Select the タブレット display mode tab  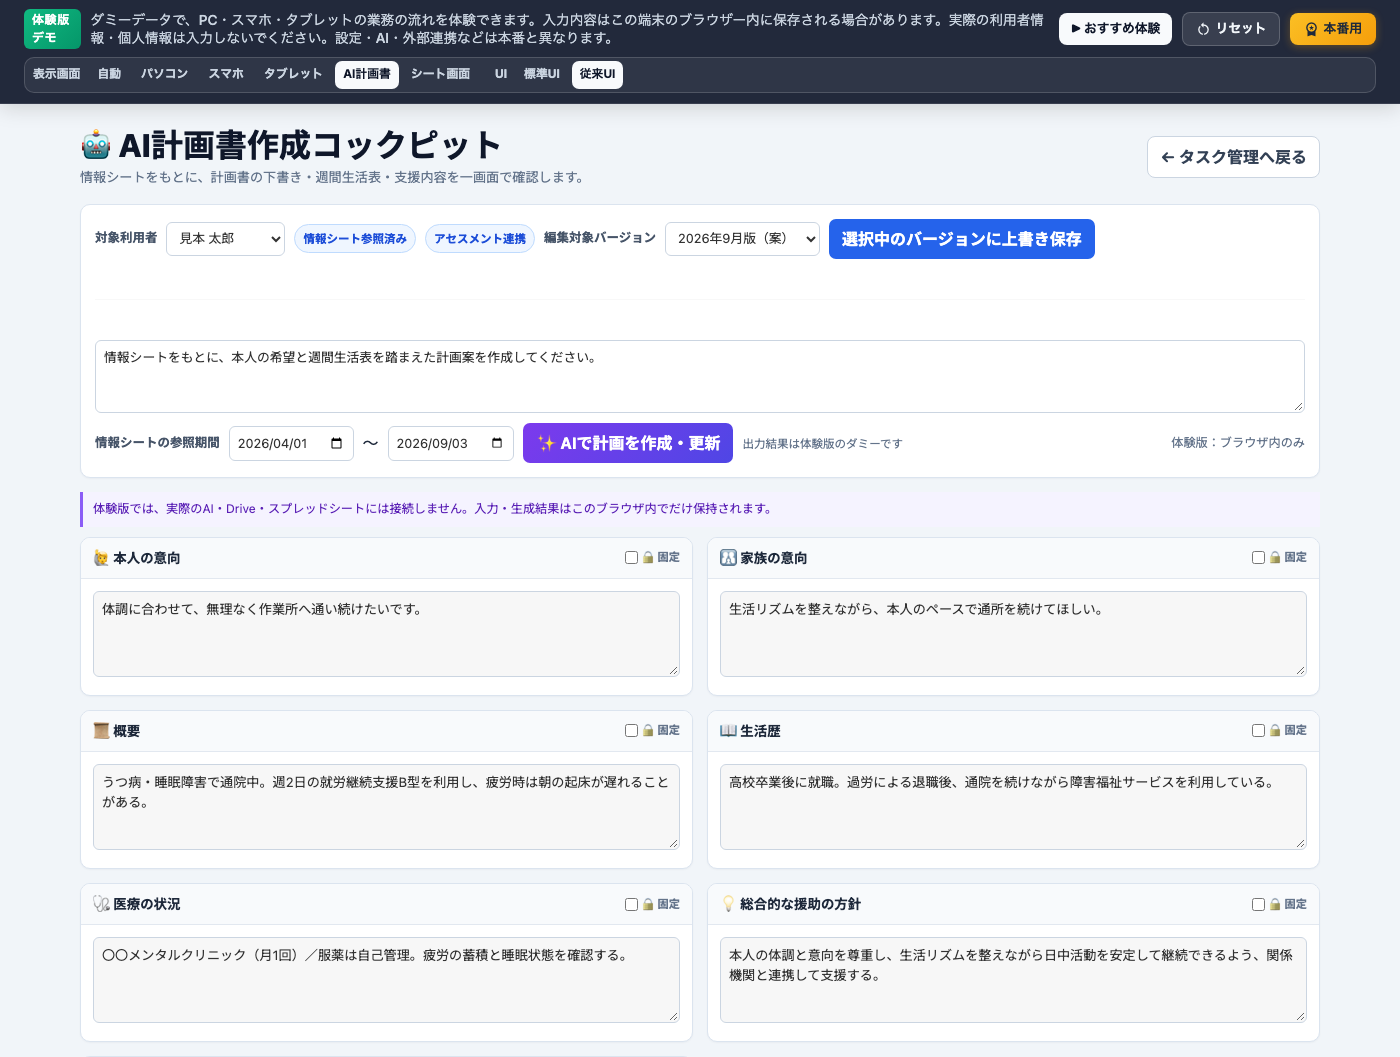pyautogui.click(x=293, y=75)
